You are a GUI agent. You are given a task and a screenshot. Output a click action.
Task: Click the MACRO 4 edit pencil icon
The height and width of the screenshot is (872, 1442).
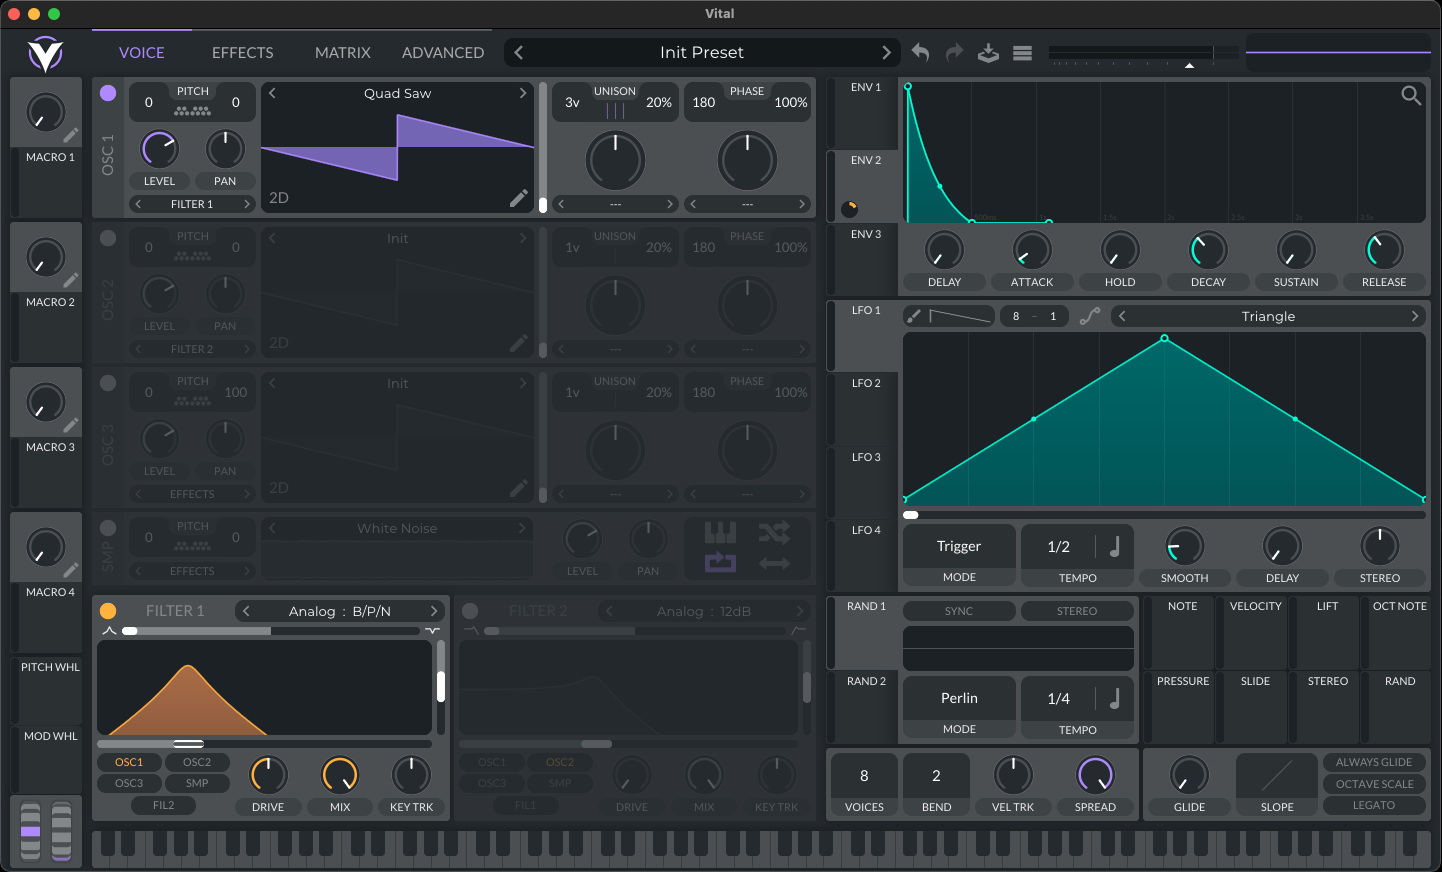(x=71, y=570)
